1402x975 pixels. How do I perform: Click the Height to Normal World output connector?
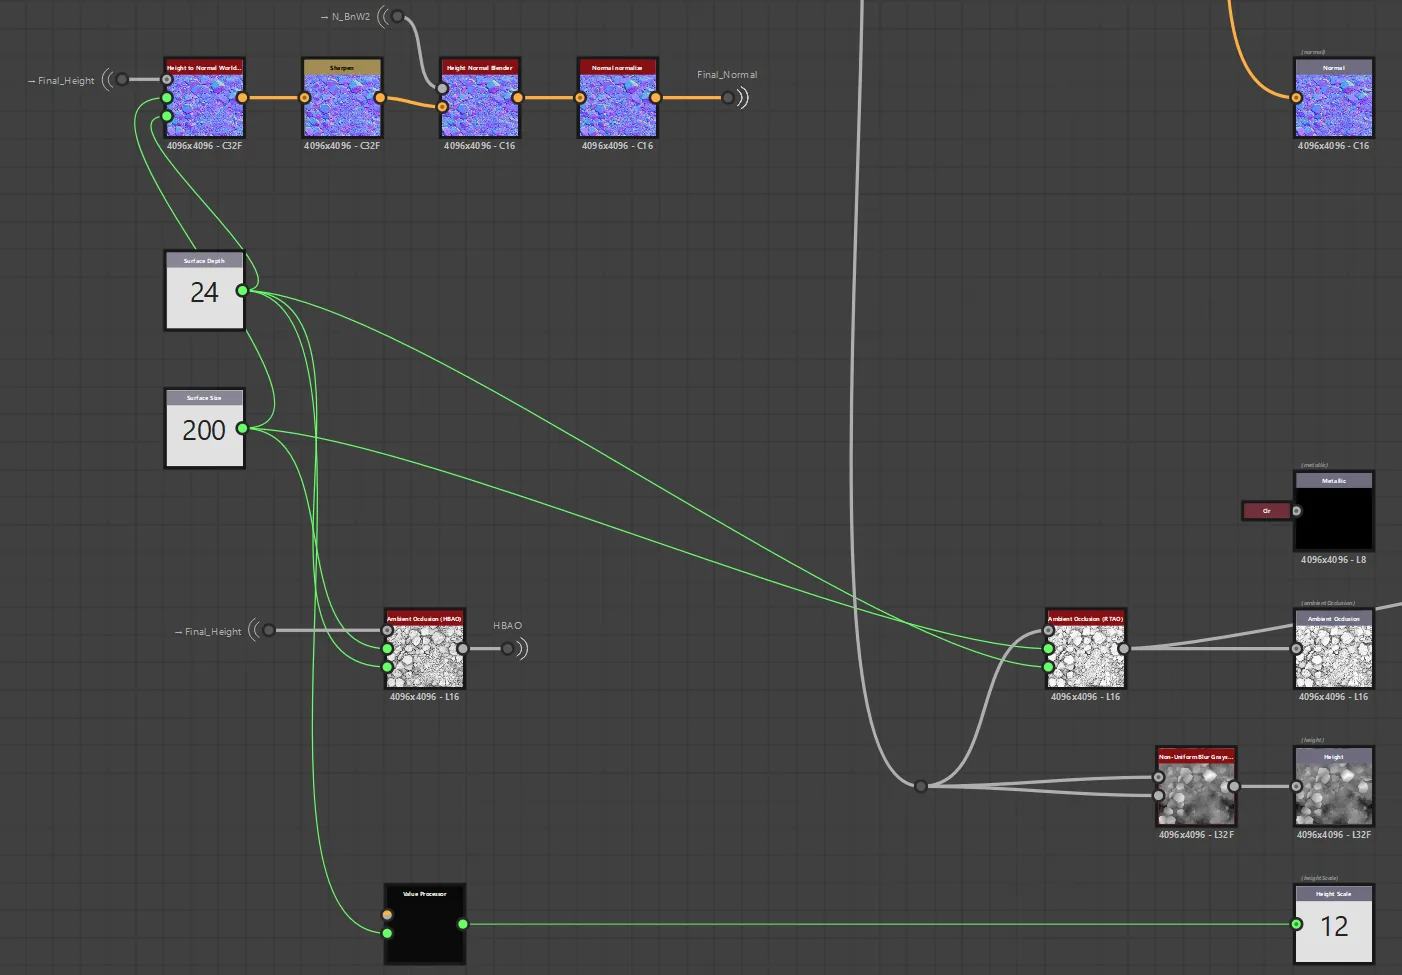click(242, 98)
